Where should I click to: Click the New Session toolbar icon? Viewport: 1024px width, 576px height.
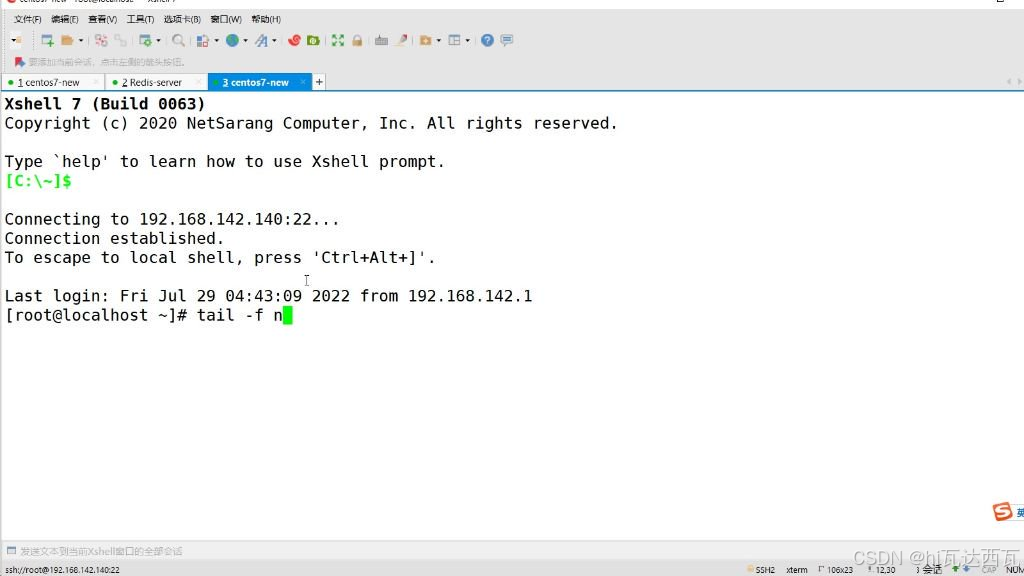[47, 40]
